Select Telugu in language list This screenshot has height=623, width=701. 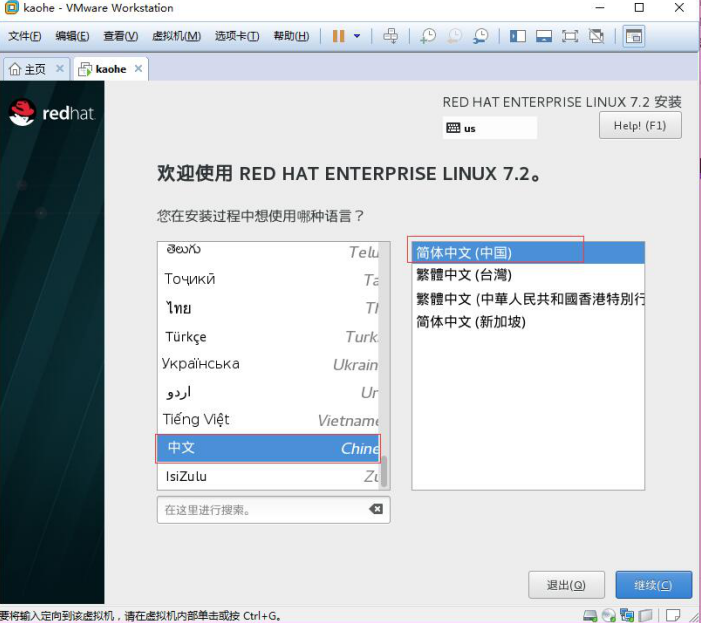coord(268,252)
